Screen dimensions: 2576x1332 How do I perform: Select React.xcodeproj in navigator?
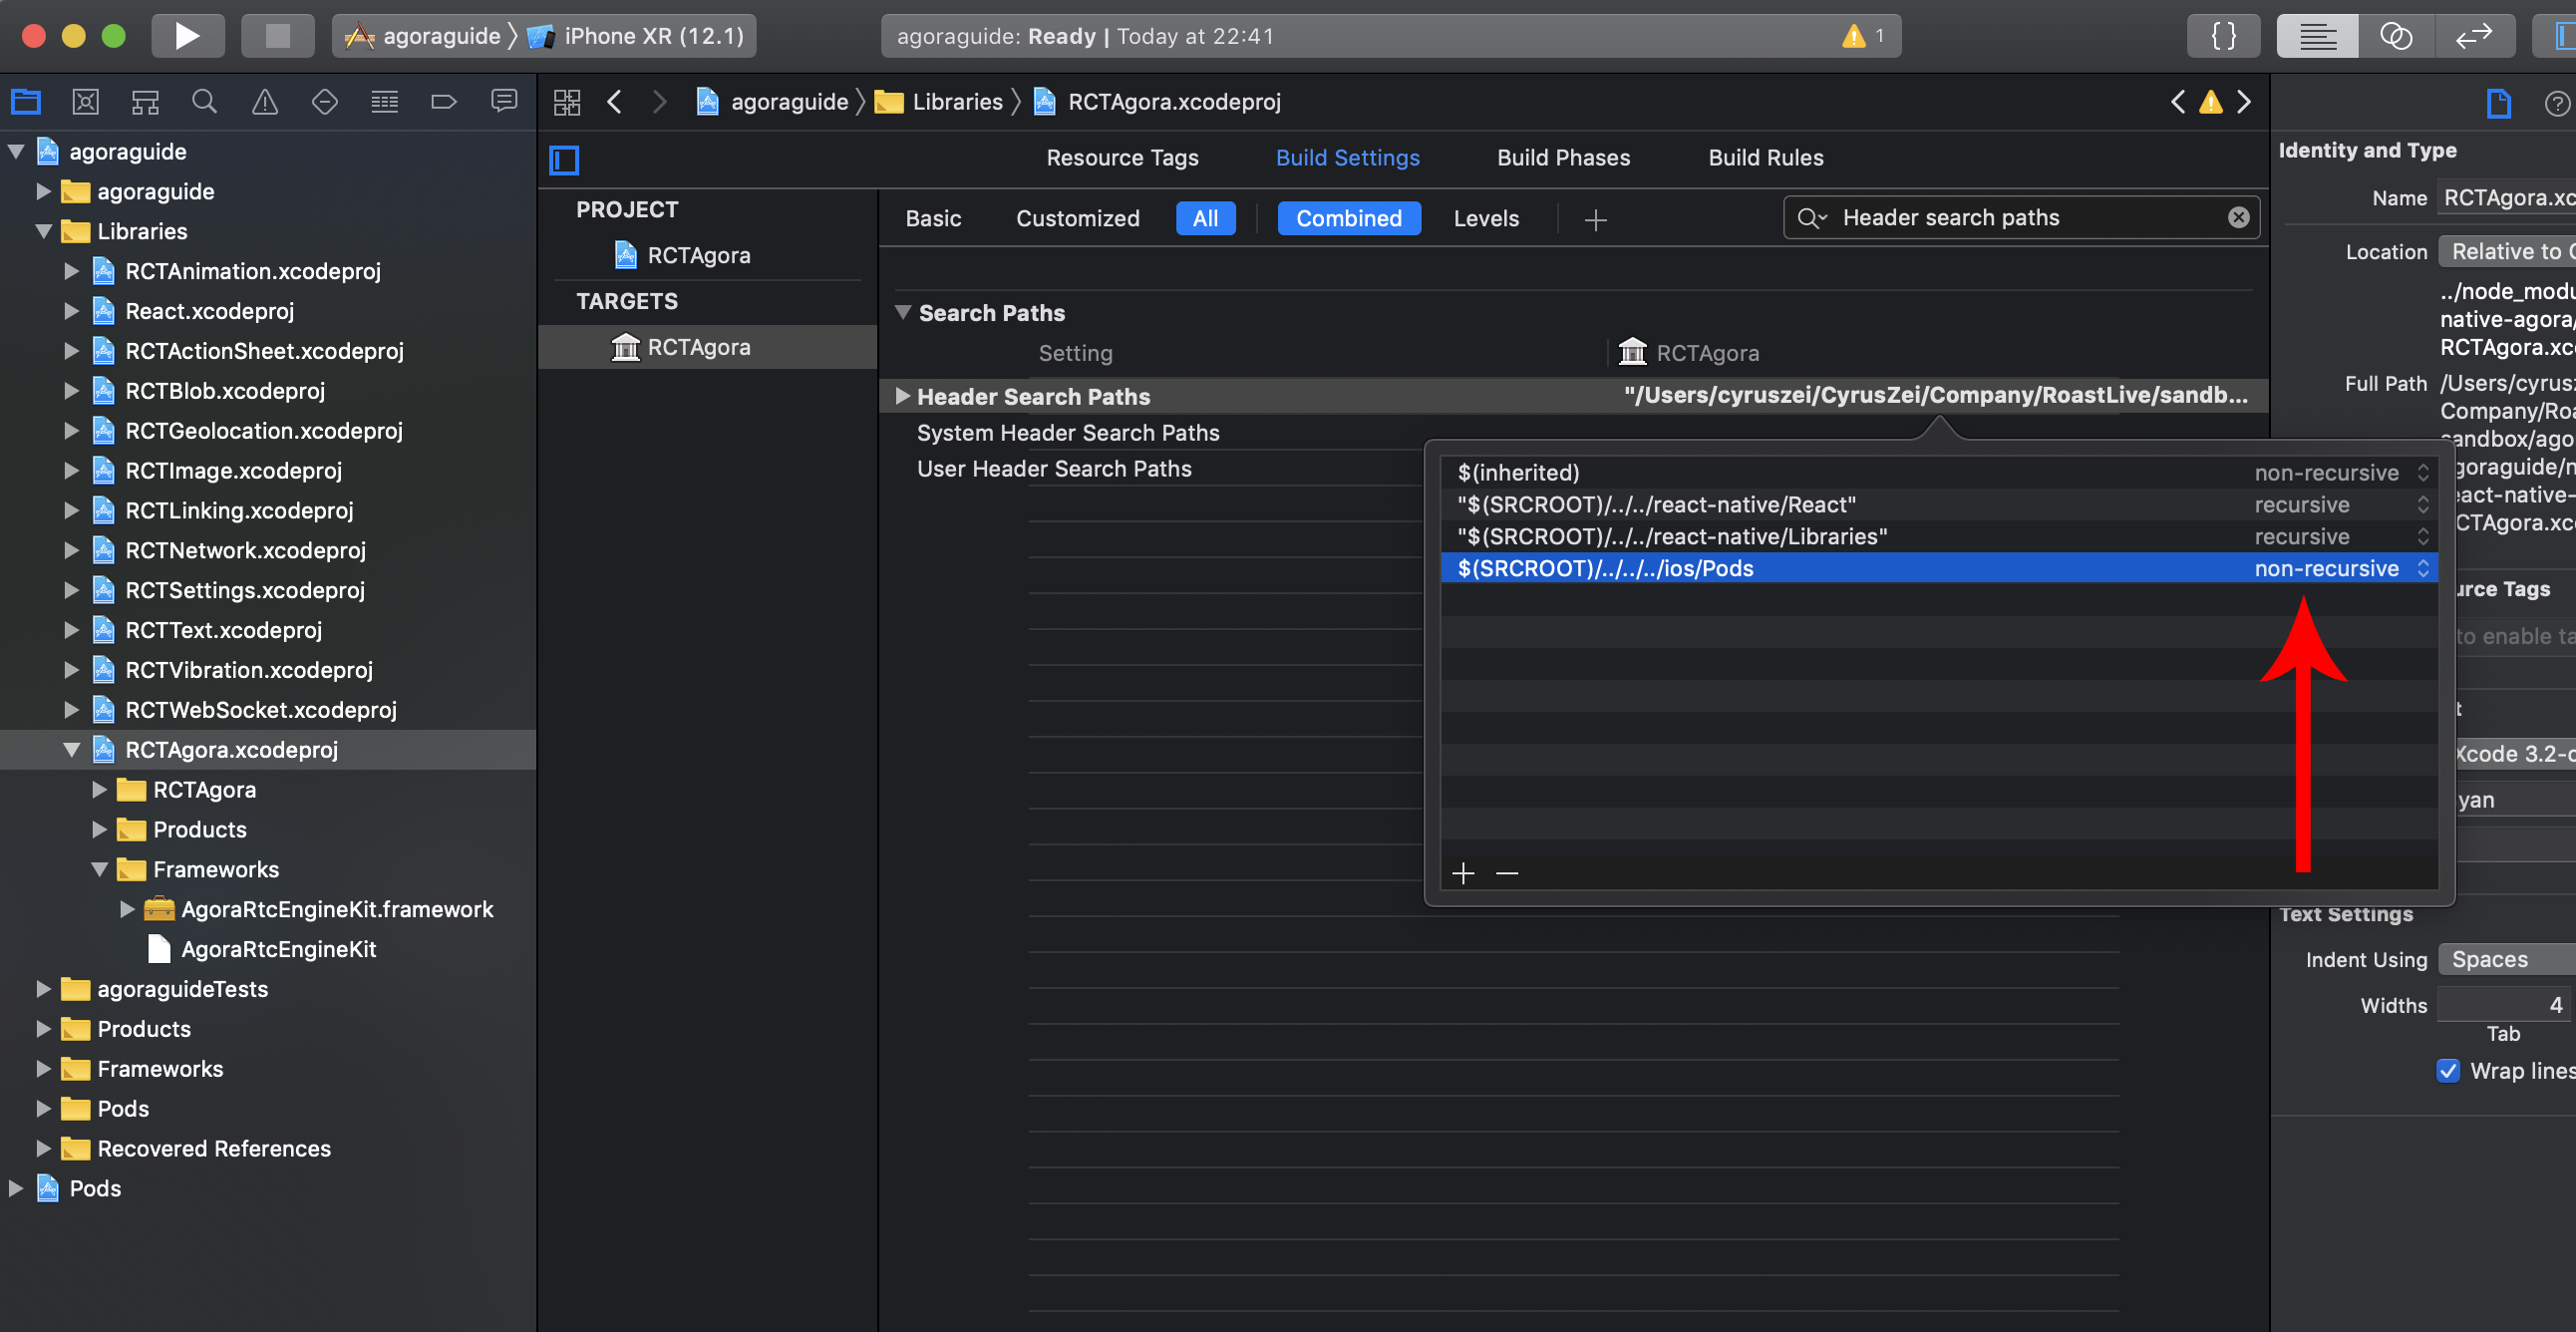(x=209, y=311)
